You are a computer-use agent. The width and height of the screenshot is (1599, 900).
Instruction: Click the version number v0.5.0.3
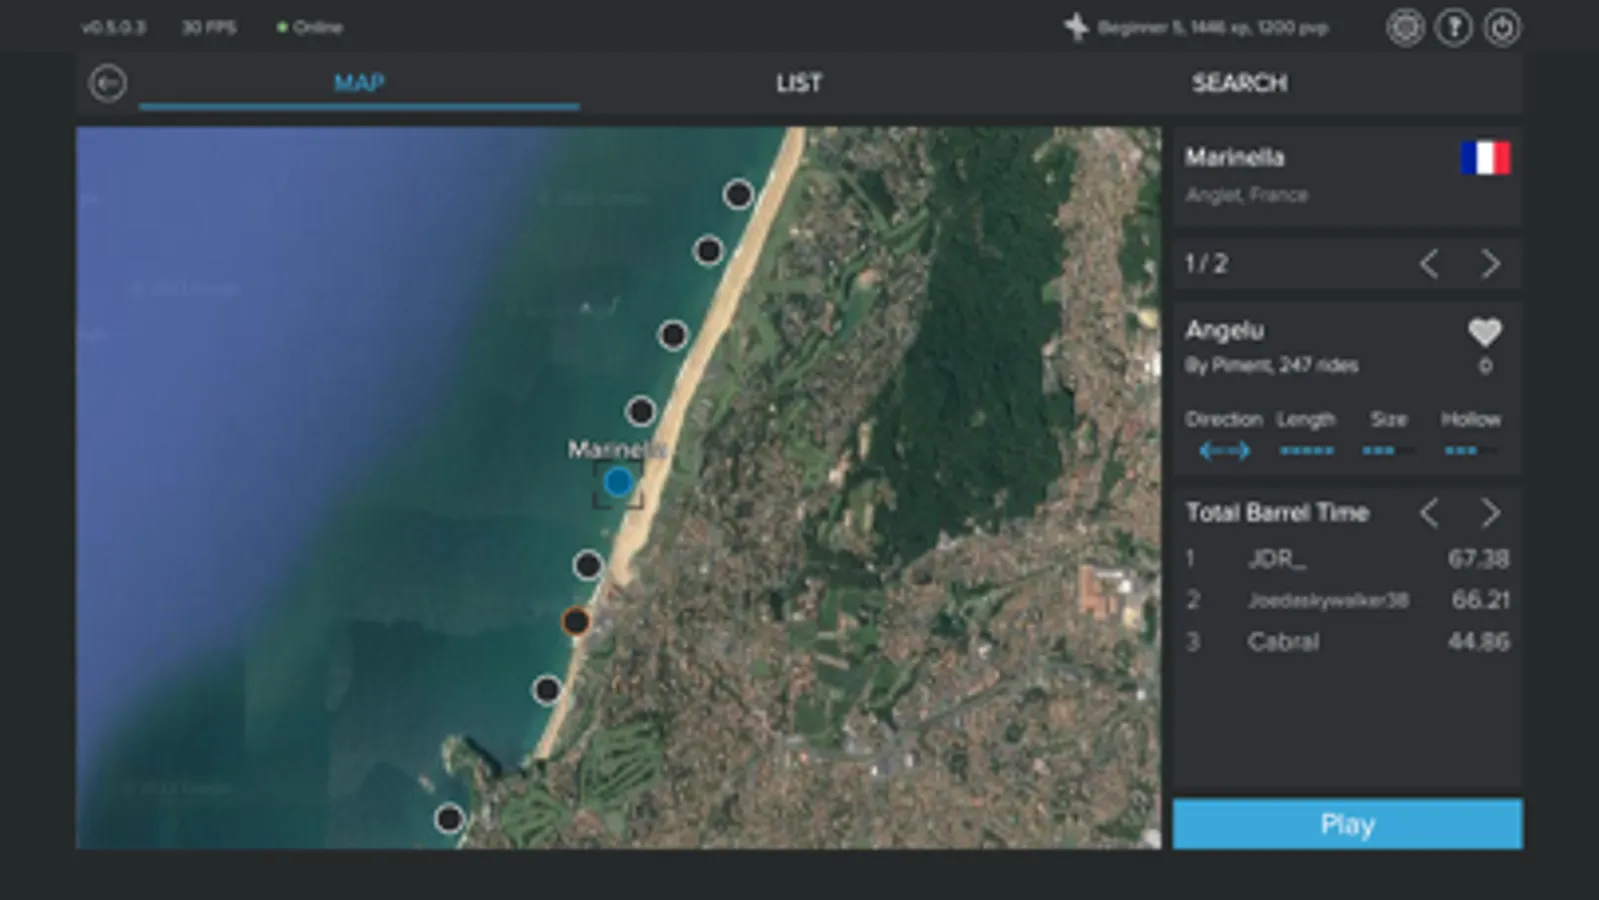113,27
